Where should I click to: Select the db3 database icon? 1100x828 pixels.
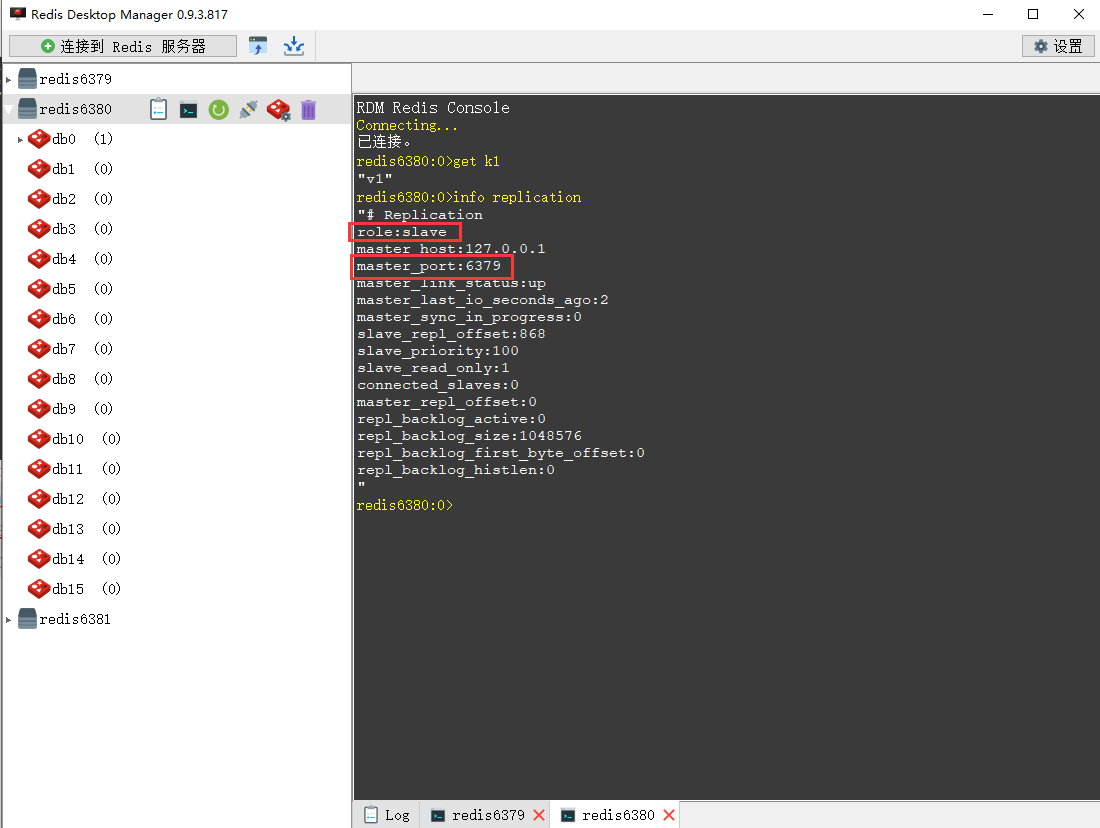point(39,229)
